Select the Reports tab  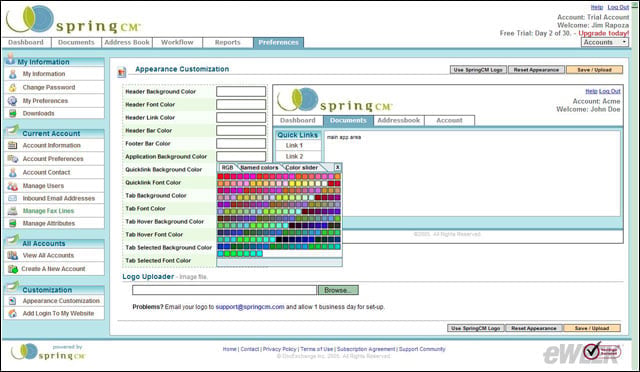pos(227,42)
